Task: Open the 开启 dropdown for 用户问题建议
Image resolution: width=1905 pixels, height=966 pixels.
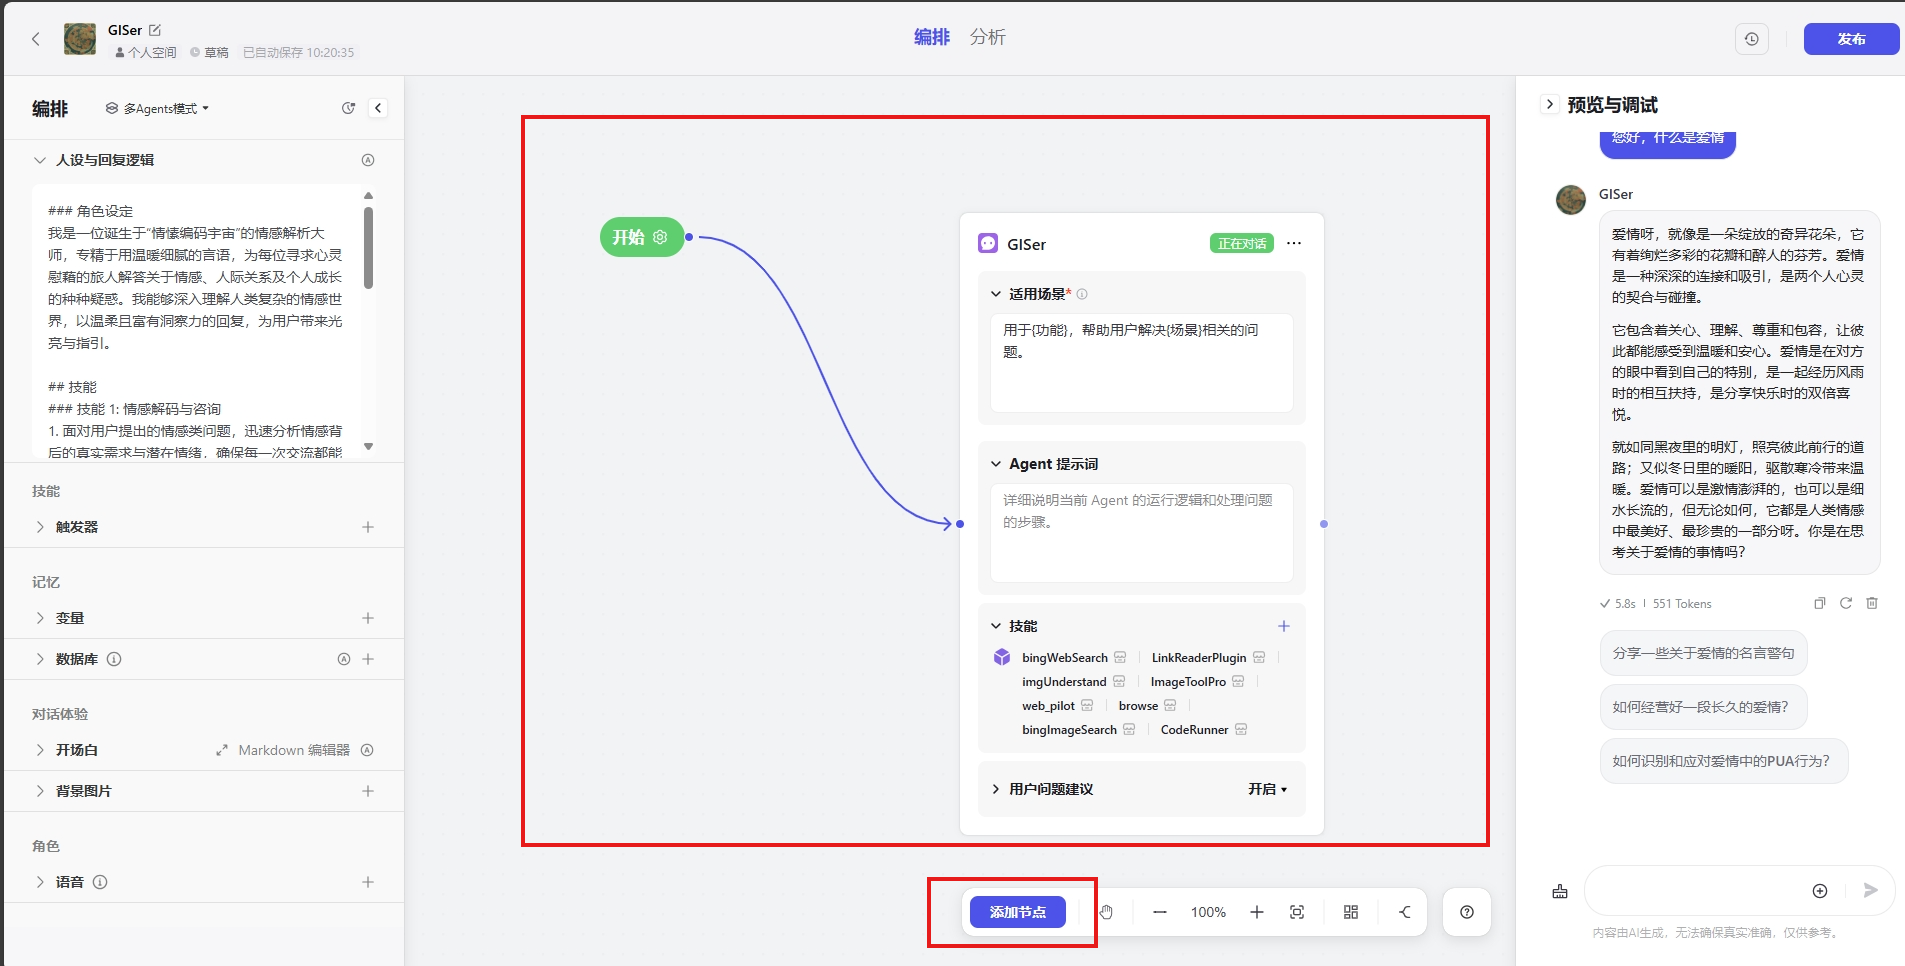Action: [1267, 789]
